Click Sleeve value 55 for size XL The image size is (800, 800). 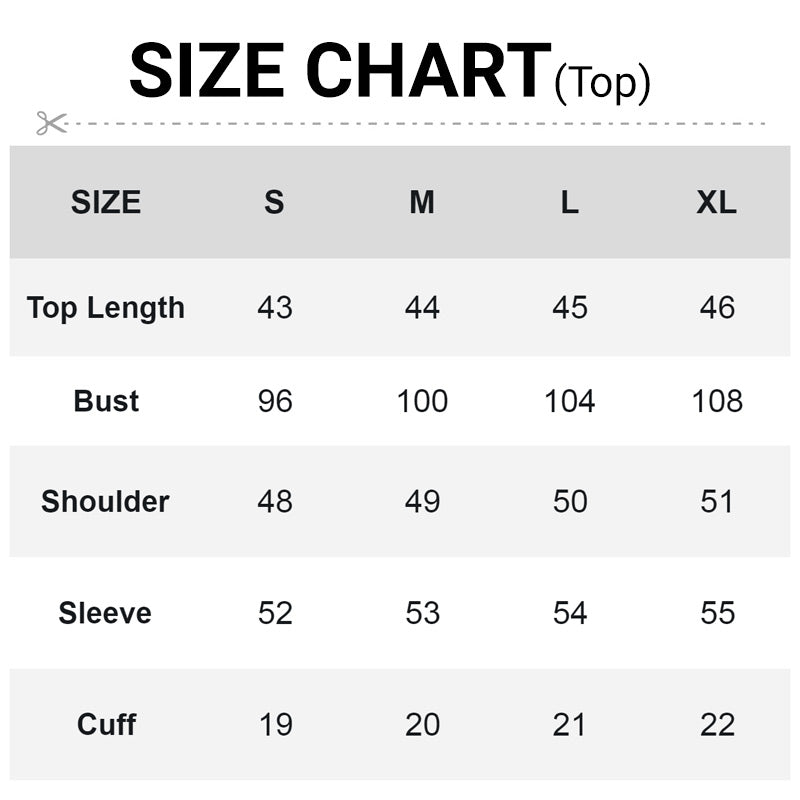(x=718, y=613)
